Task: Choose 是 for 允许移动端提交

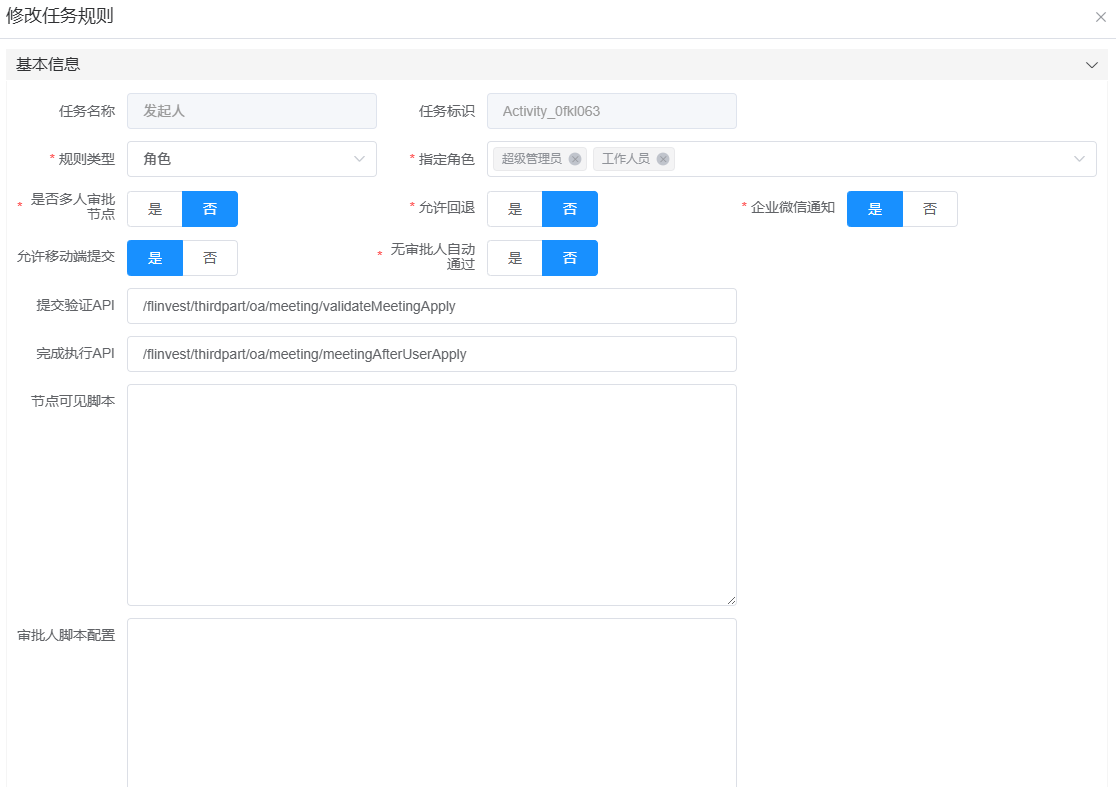Action: [x=155, y=258]
